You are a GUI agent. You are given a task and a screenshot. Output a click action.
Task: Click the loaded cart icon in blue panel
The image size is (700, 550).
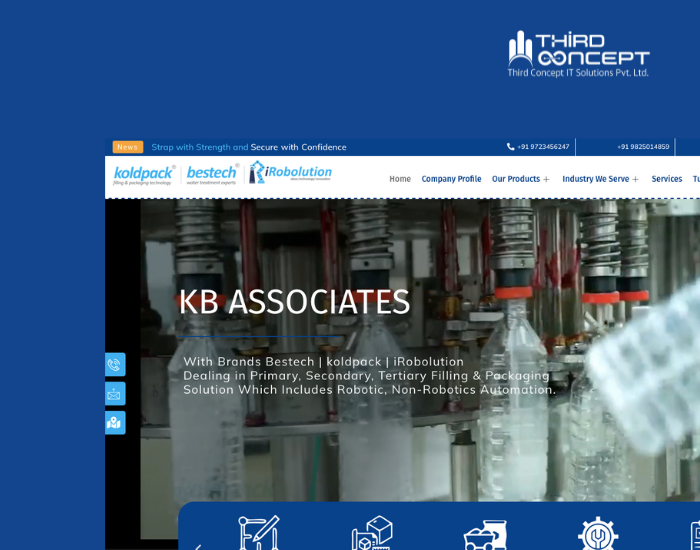[485, 534]
